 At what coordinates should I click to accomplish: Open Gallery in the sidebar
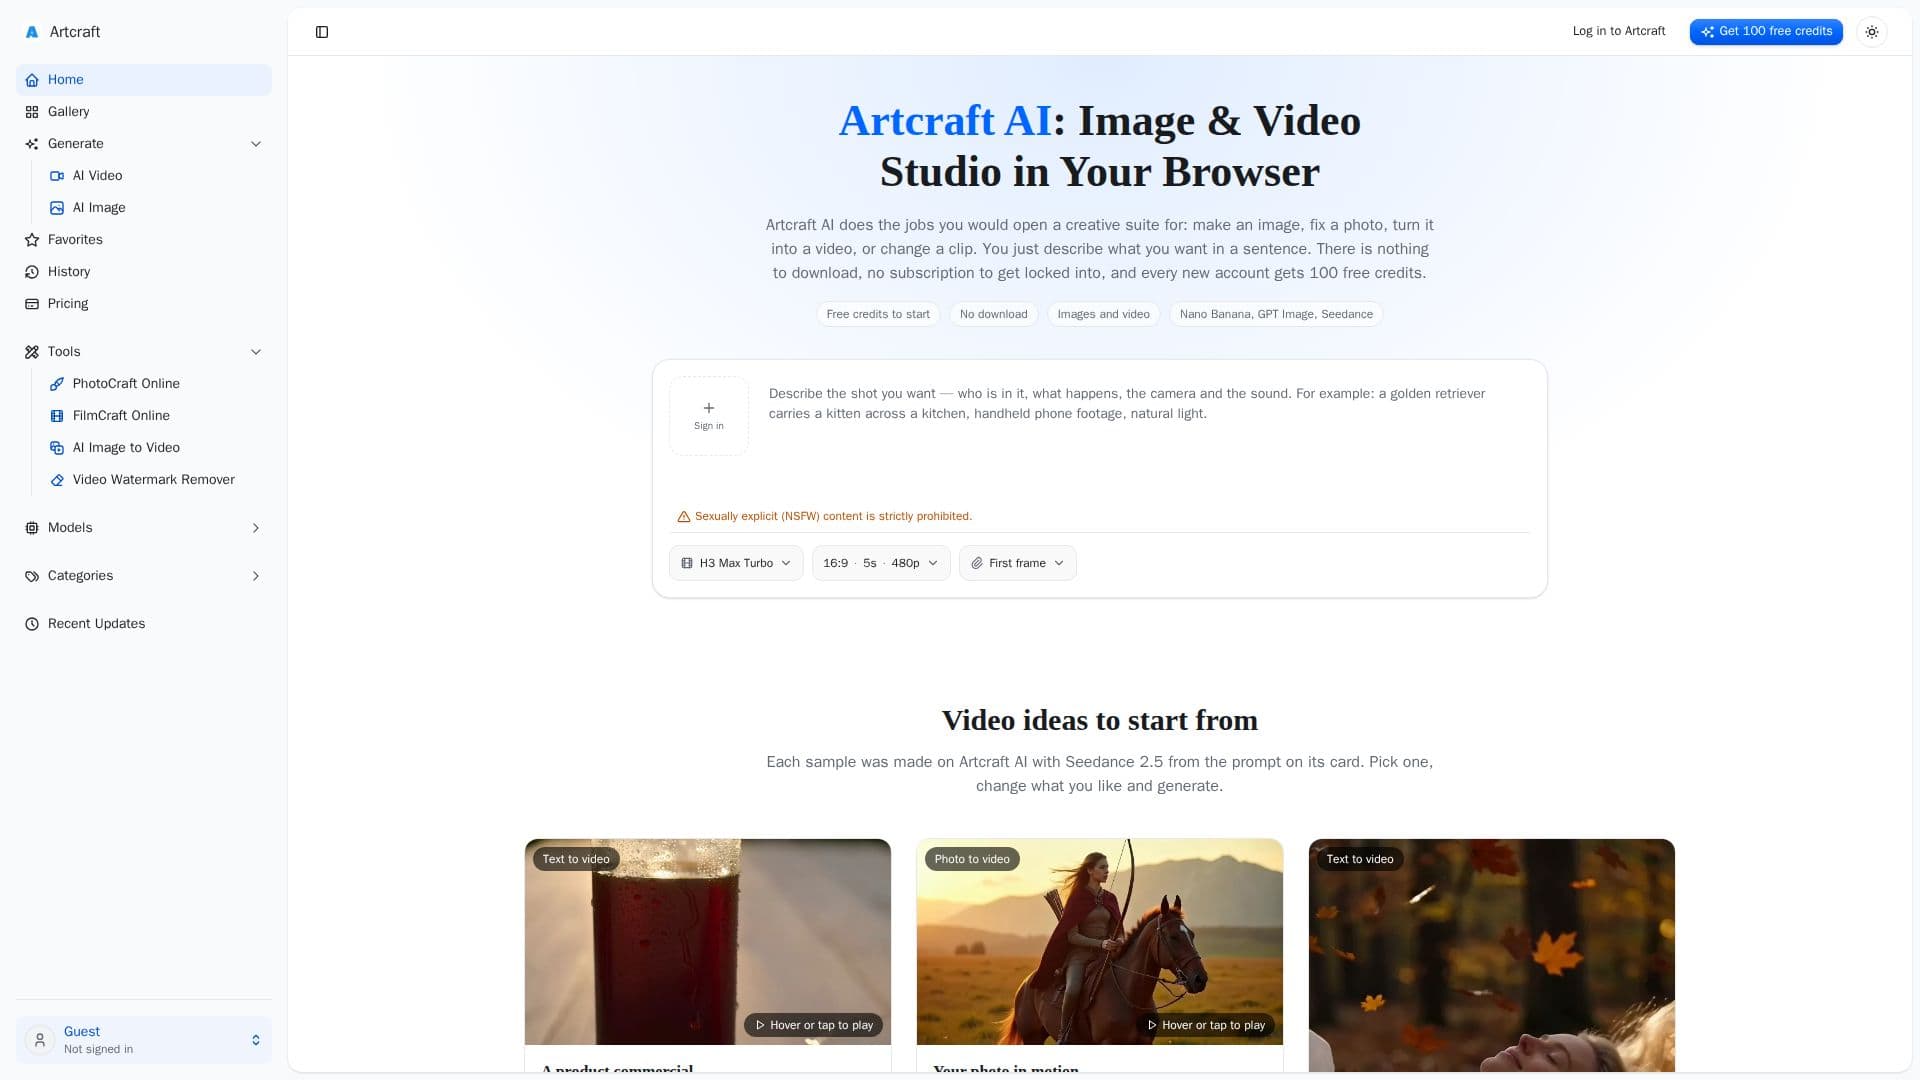coord(144,112)
